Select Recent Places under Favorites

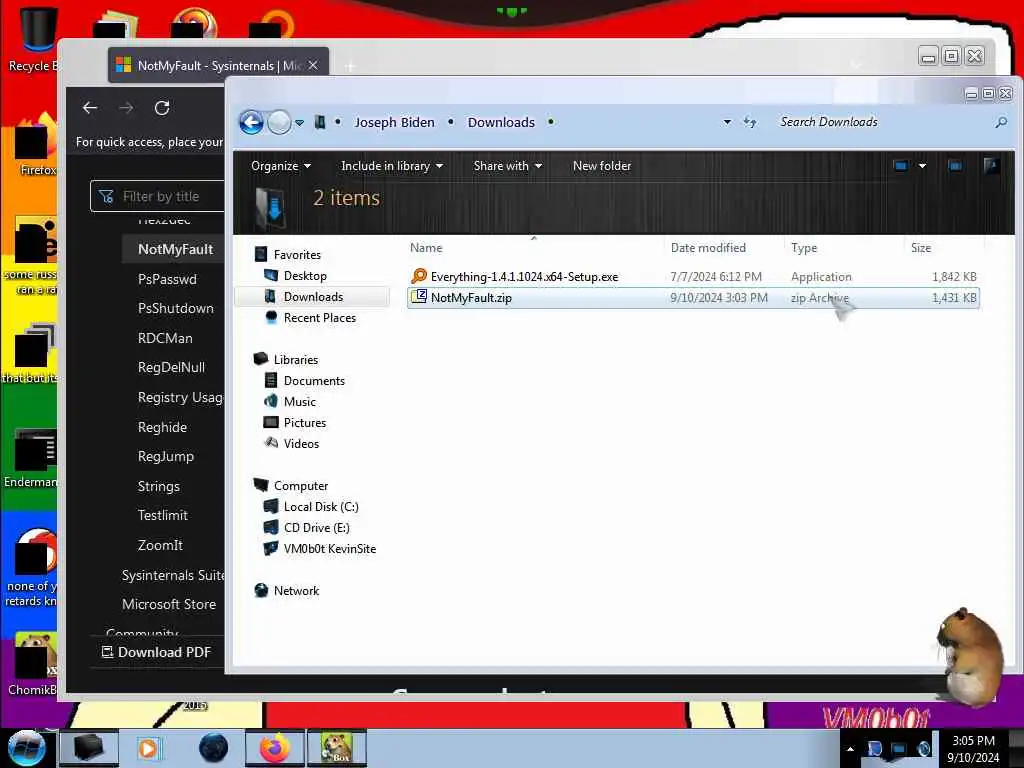319,317
